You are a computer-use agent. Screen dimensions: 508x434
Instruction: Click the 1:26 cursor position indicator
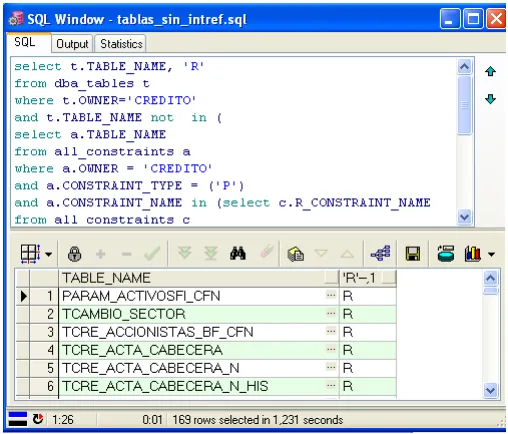click(x=63, y=420)
